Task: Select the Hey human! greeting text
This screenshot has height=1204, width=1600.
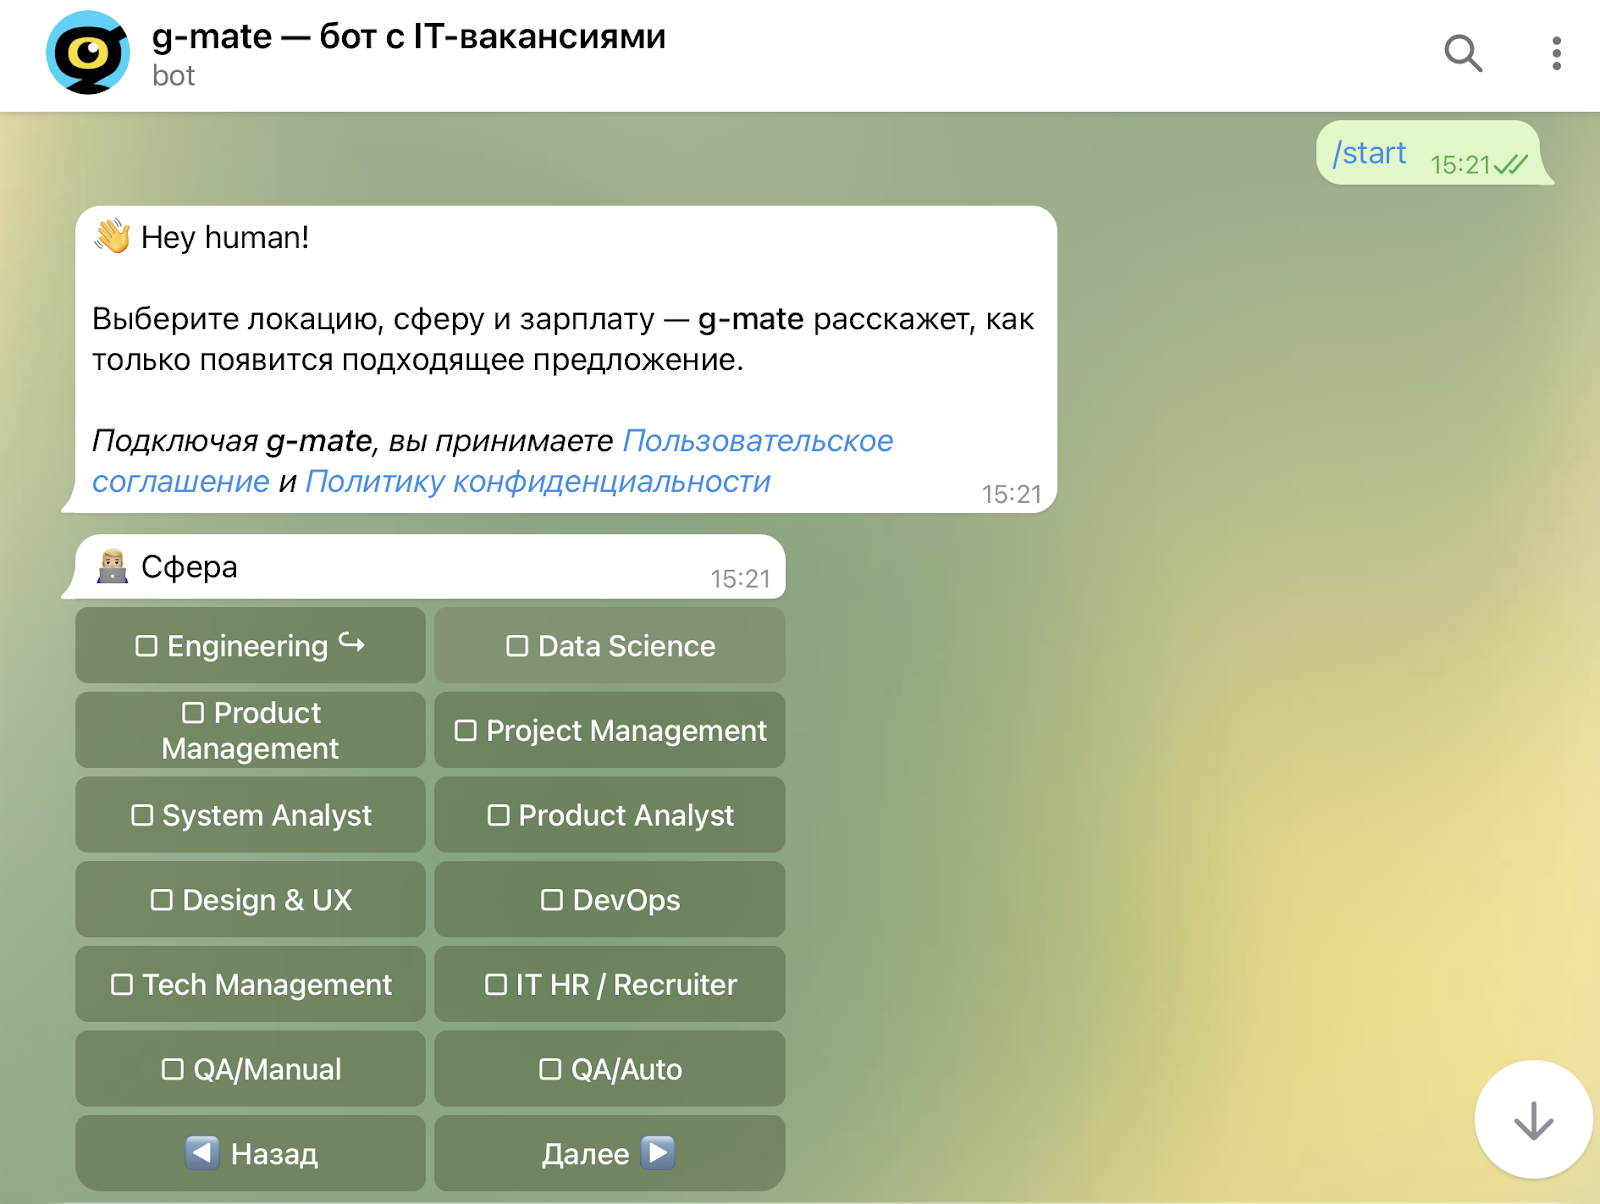Action: coord(225,237)
